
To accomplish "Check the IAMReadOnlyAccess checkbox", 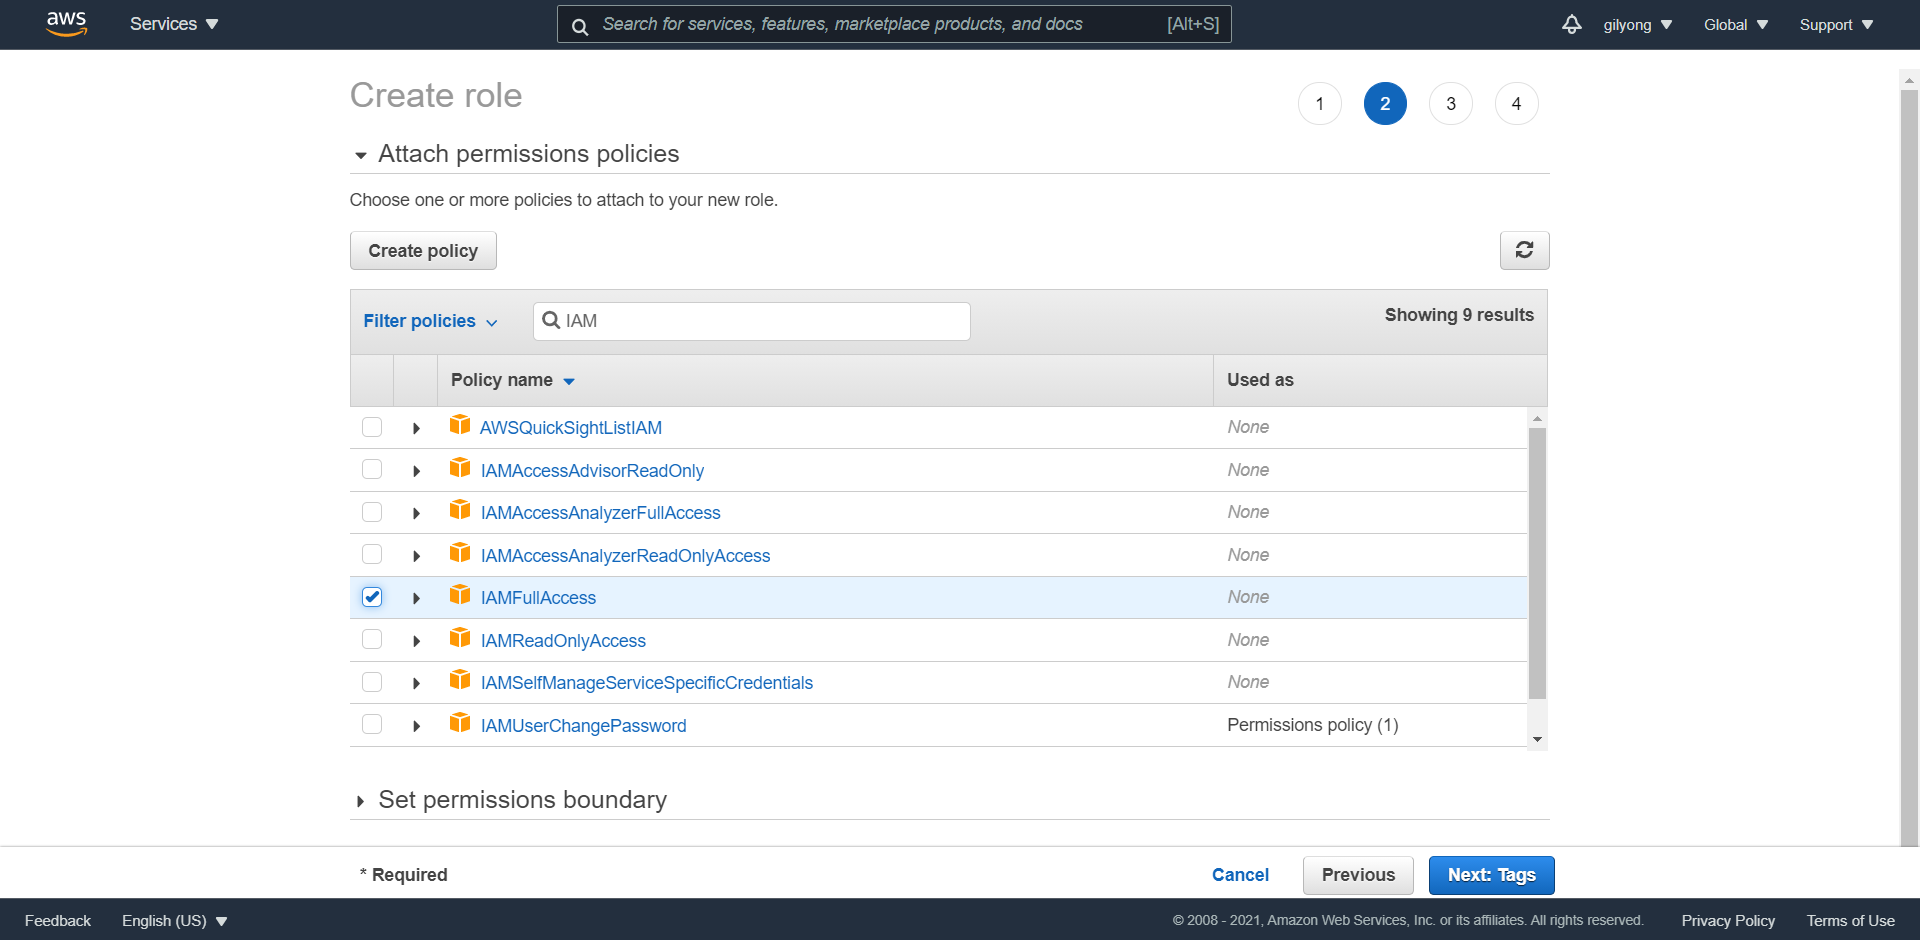I will (372, 639).
